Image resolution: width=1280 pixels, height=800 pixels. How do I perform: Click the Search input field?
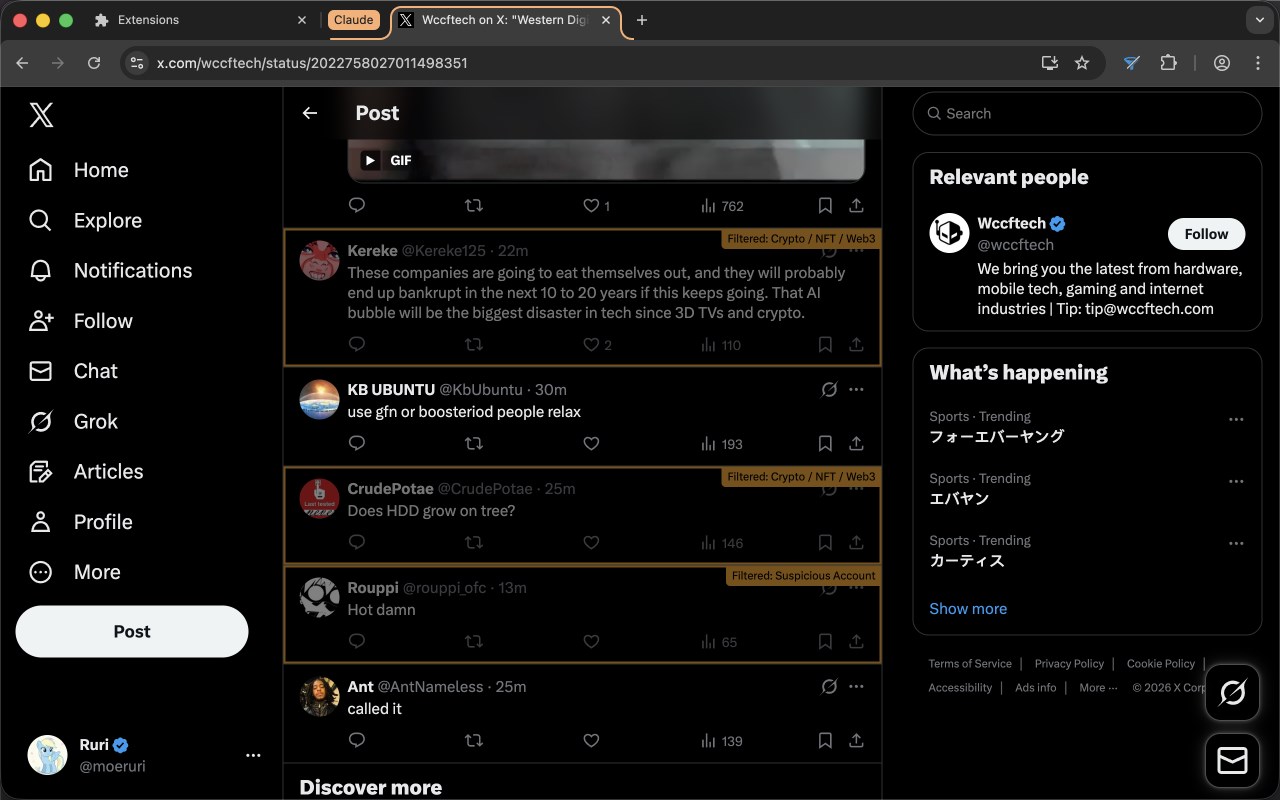(1087, 113)
